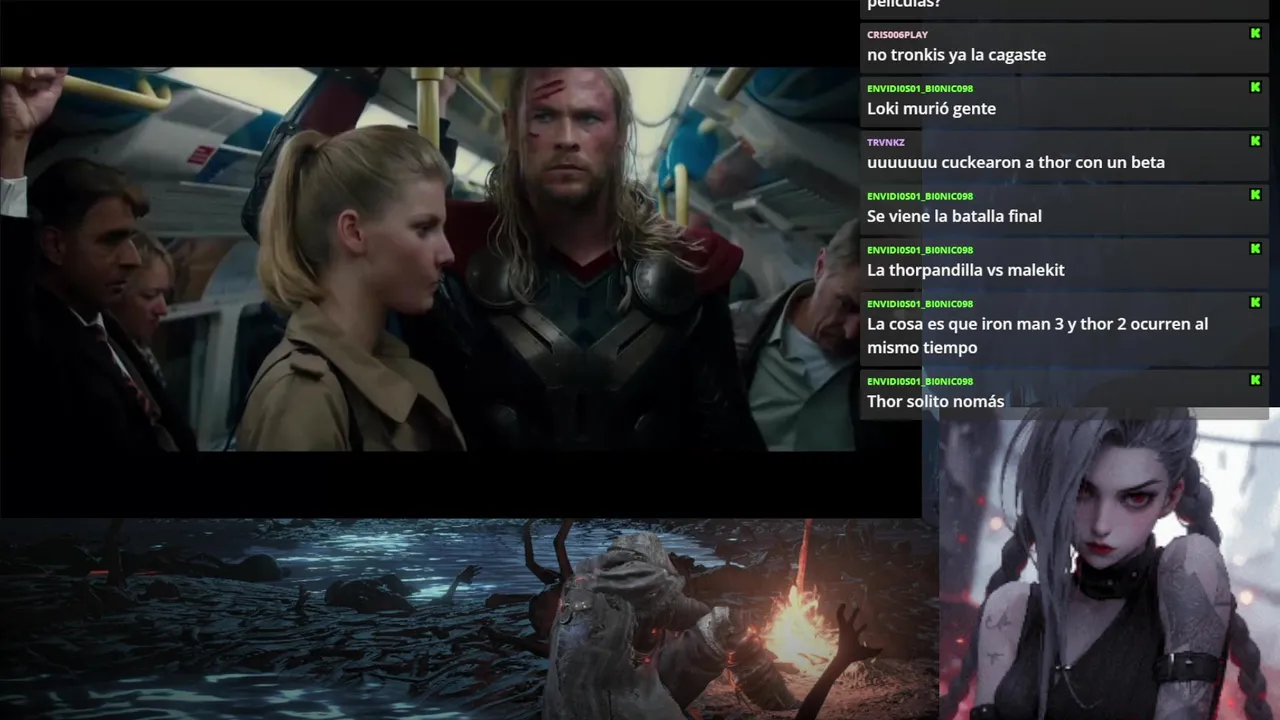This screenshot has height=720, width=1280.
Task: Click the Kick icon beside "Se viene la batalla final"
Action: coord(1255,195)
